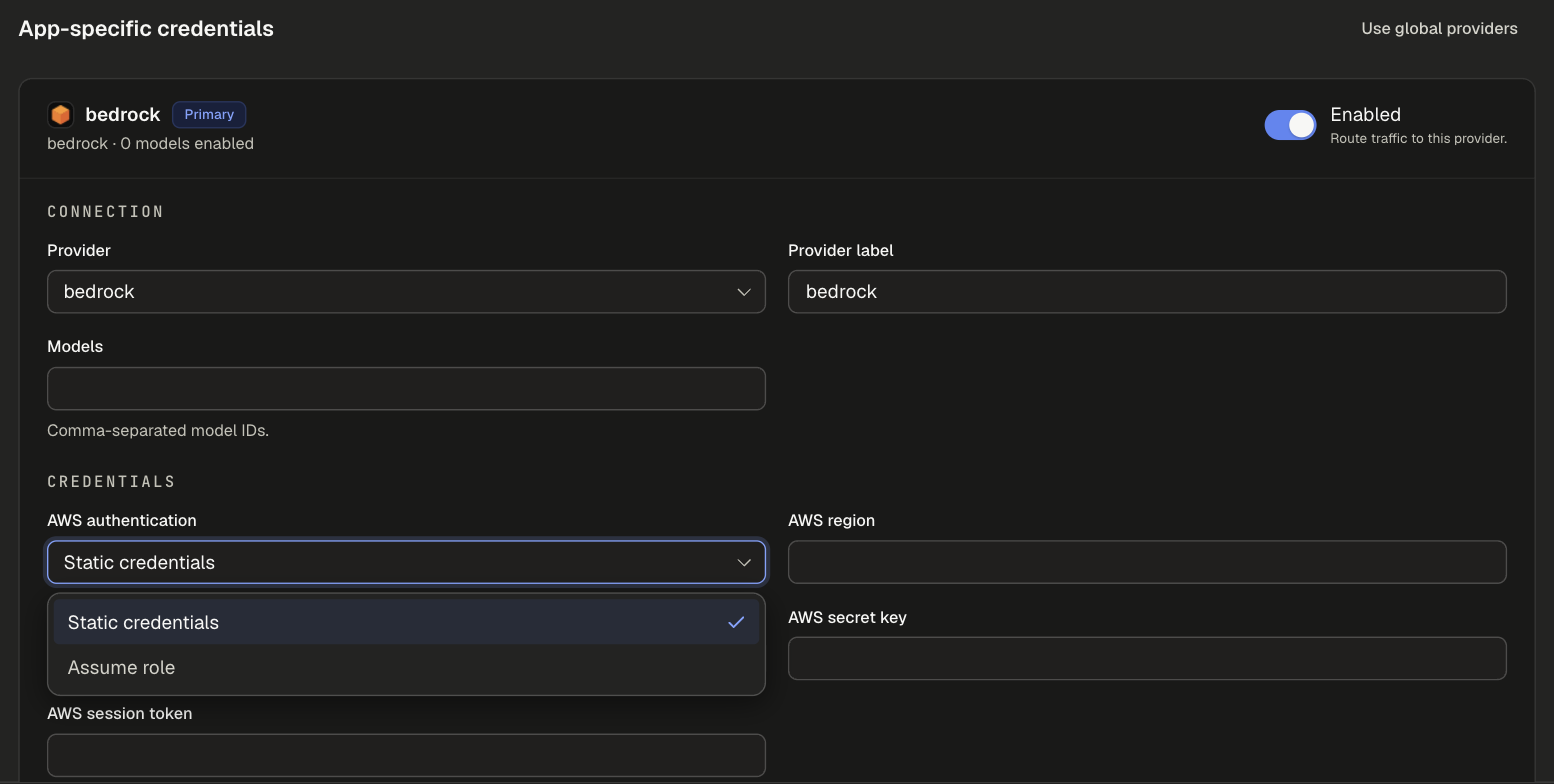Screen dimensions: 1554x784
Task: Focus the Provider label input field
Action: point(1147,292)
